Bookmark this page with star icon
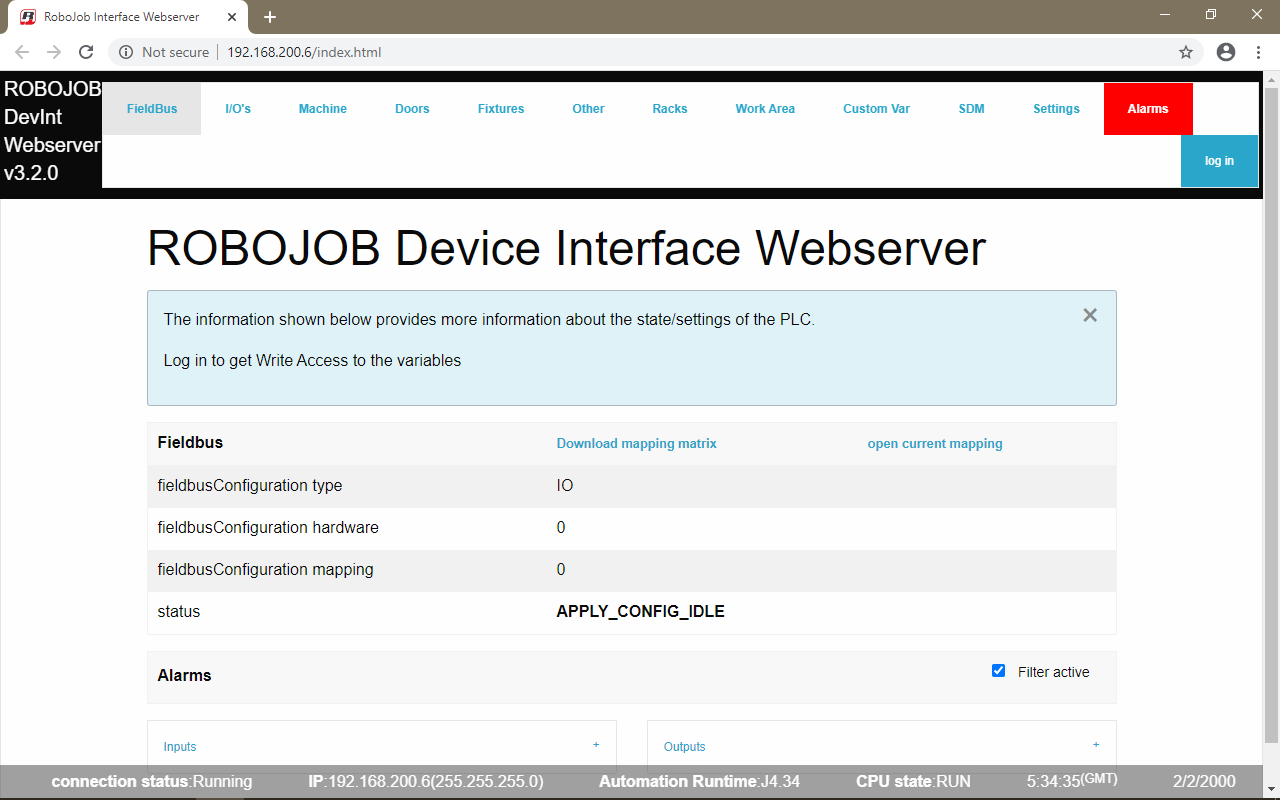 [1186, 52]
